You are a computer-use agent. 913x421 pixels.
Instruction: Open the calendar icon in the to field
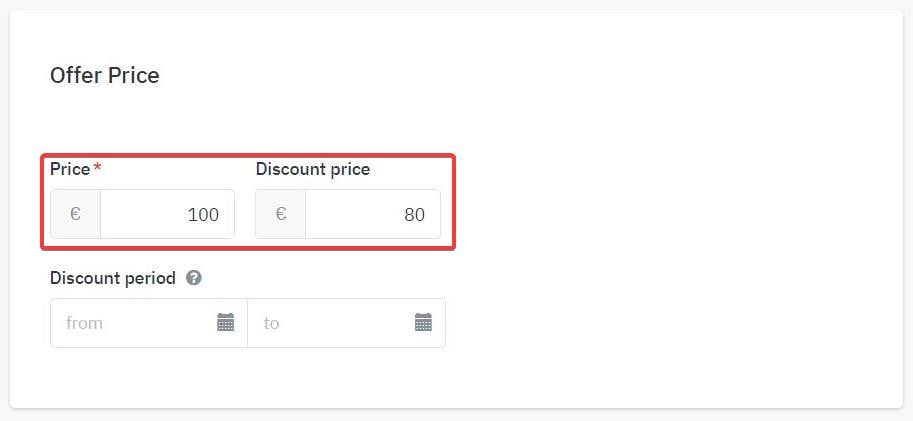[423, 322]
